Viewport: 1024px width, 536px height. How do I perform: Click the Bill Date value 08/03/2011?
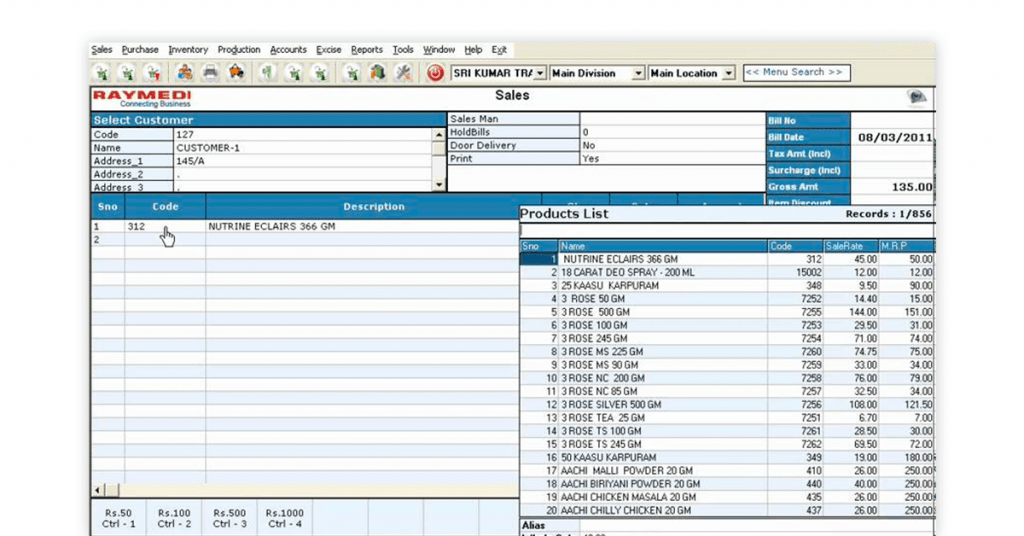pyautogui.click(x=895, y=138)
